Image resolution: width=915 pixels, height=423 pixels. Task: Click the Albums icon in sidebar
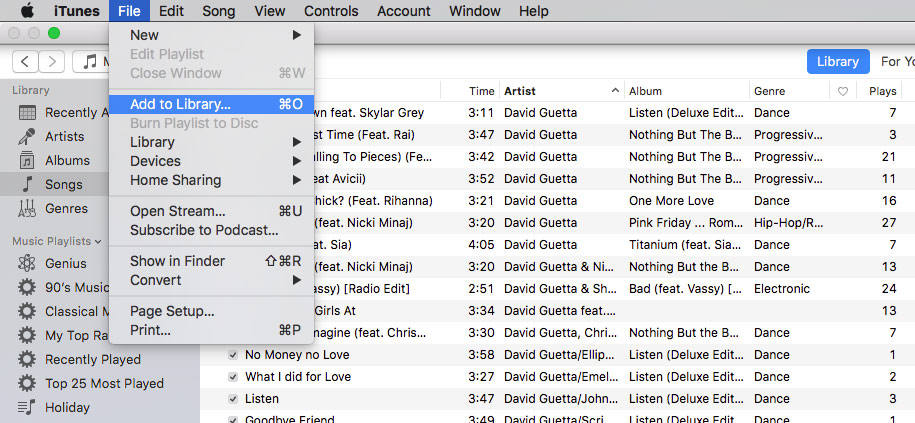point(27,160)
